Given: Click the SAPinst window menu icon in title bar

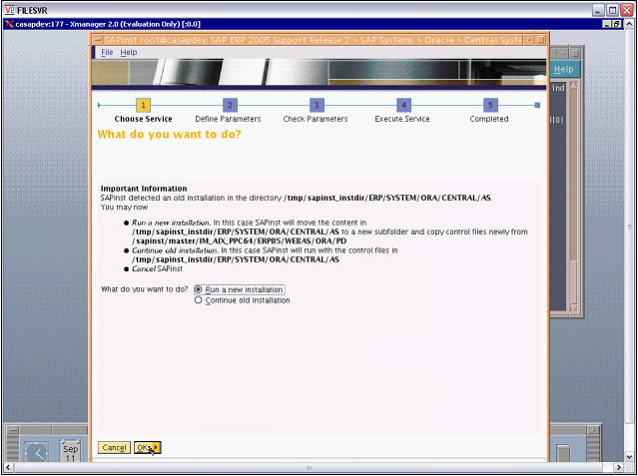Looking at the screenshot, I should pos(97,40).
